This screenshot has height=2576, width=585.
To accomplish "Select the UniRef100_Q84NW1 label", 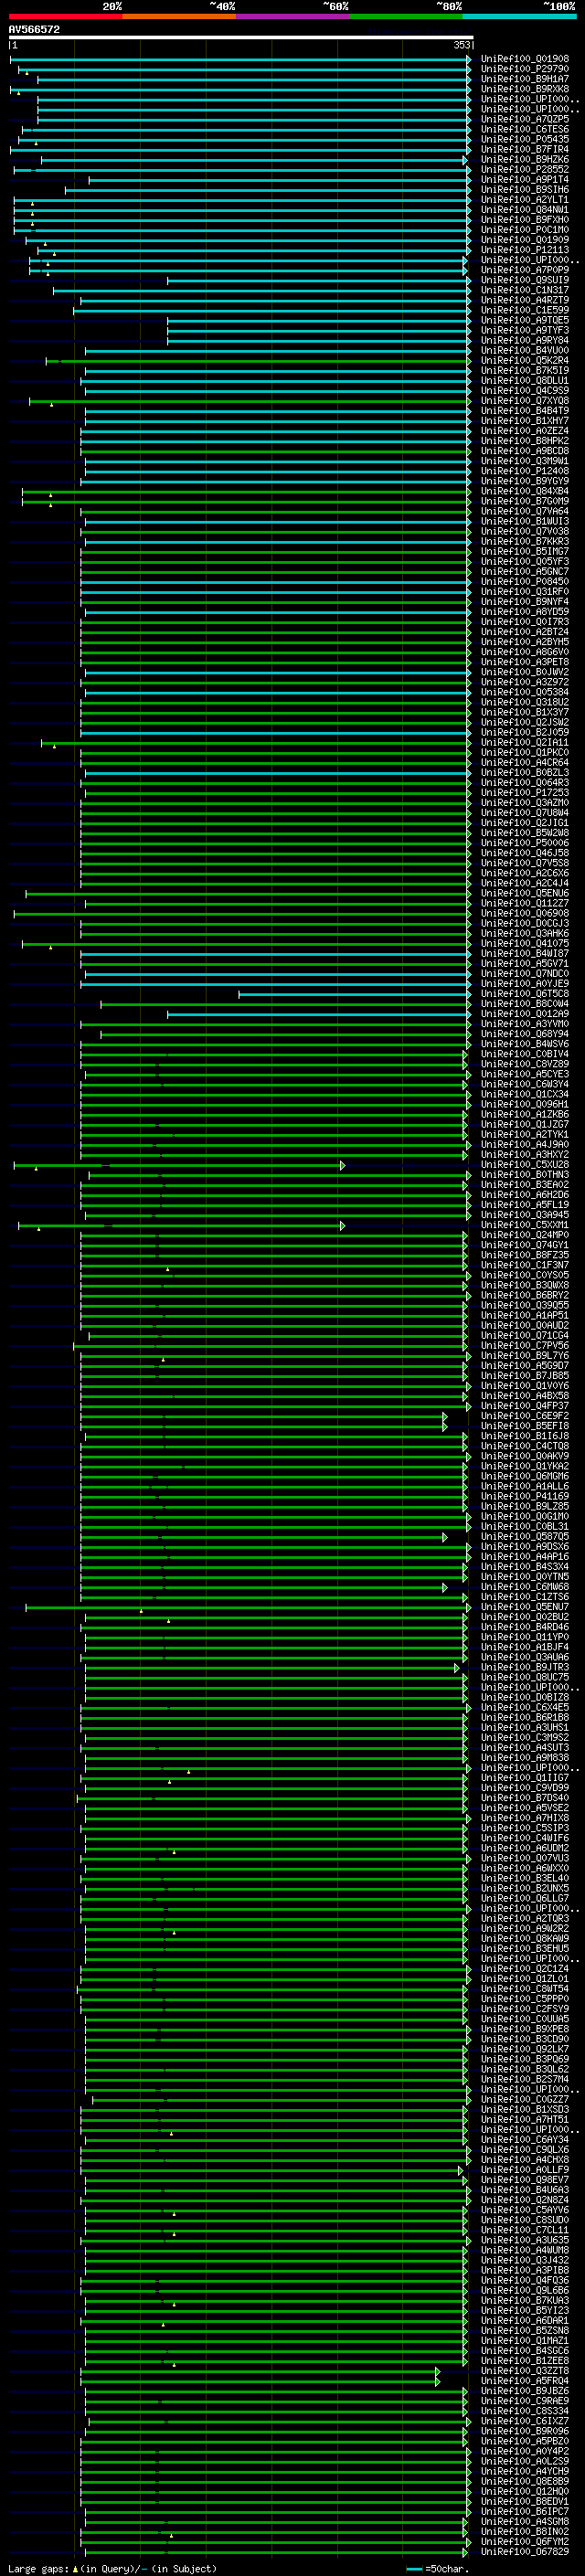I will tap(524, 210).
